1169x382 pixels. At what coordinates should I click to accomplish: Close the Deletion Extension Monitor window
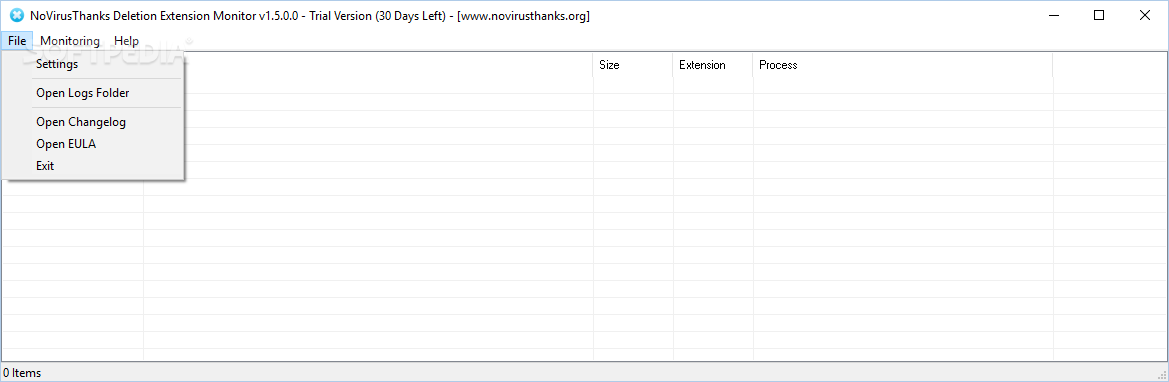pos(1144,15)
